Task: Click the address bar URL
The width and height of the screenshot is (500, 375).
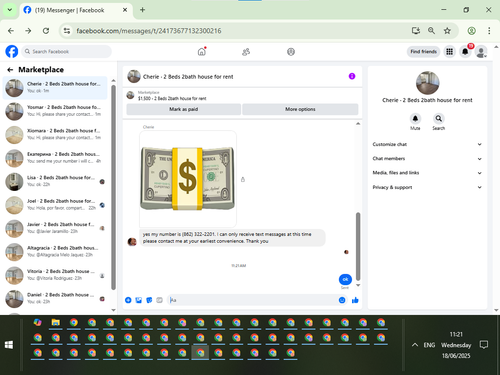Action: (149, 31)
